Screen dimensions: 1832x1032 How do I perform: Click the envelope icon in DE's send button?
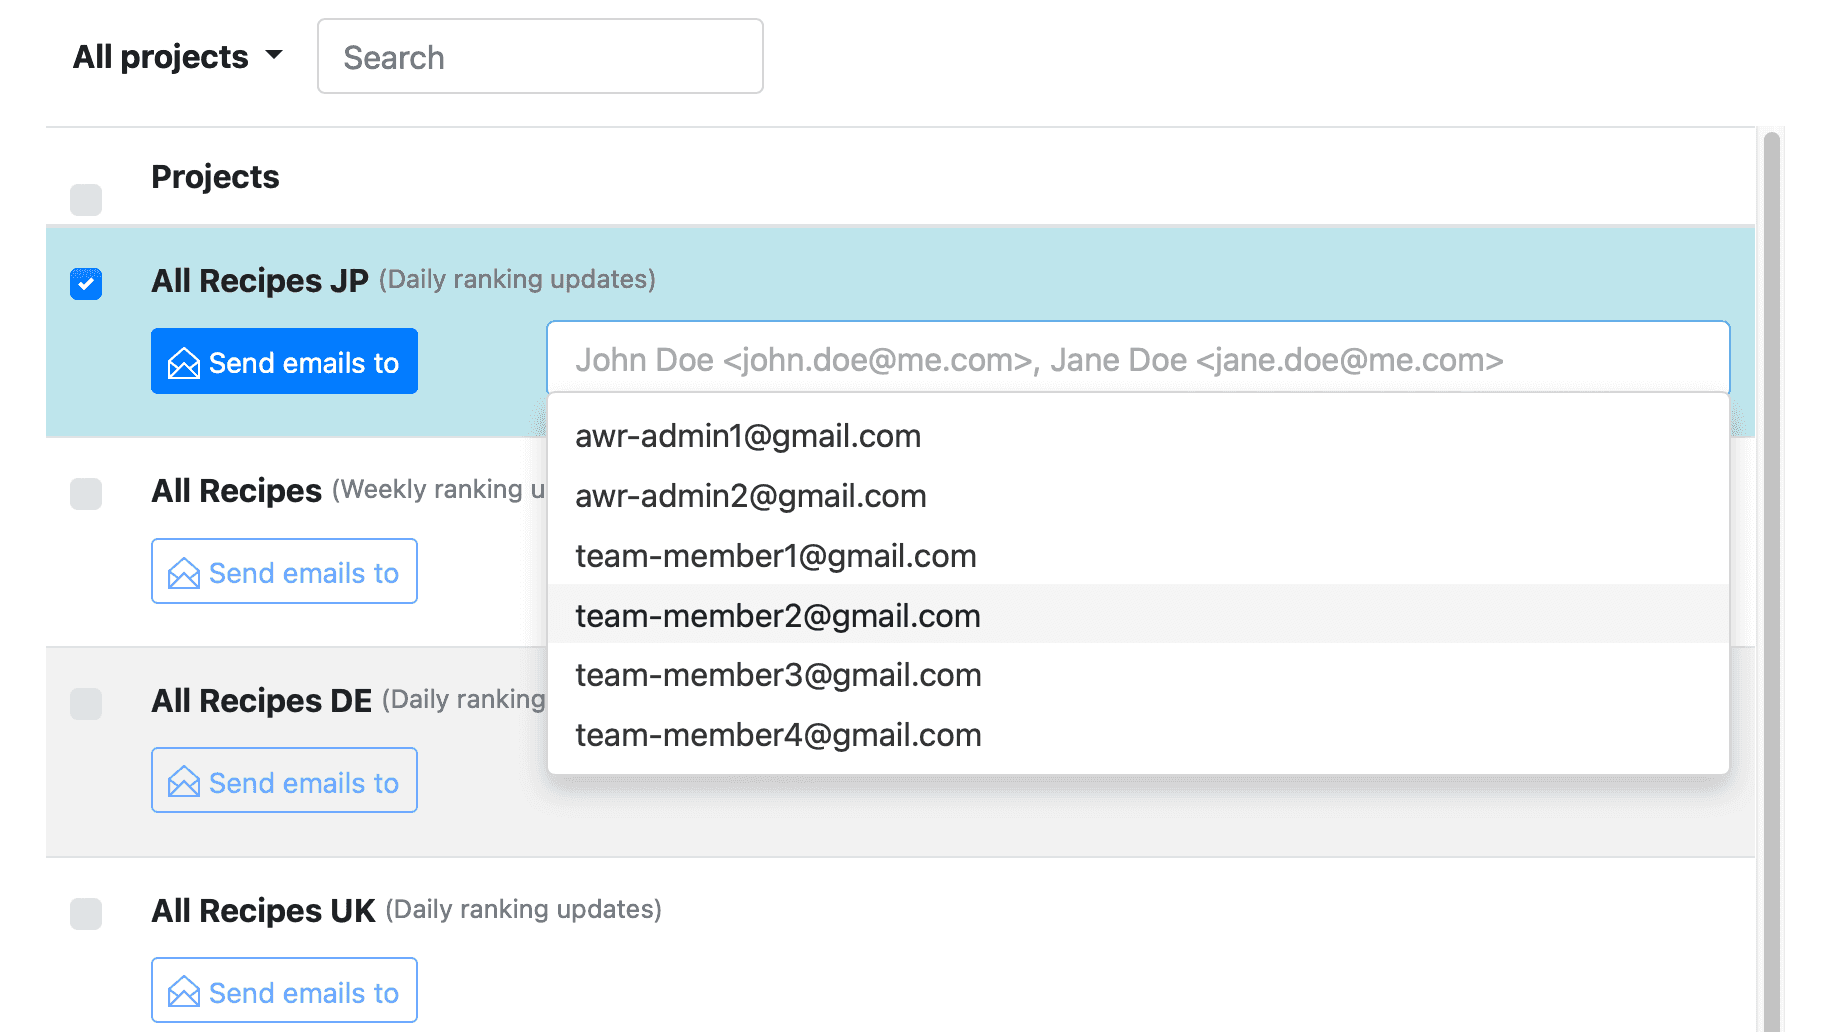click(184, 782)
